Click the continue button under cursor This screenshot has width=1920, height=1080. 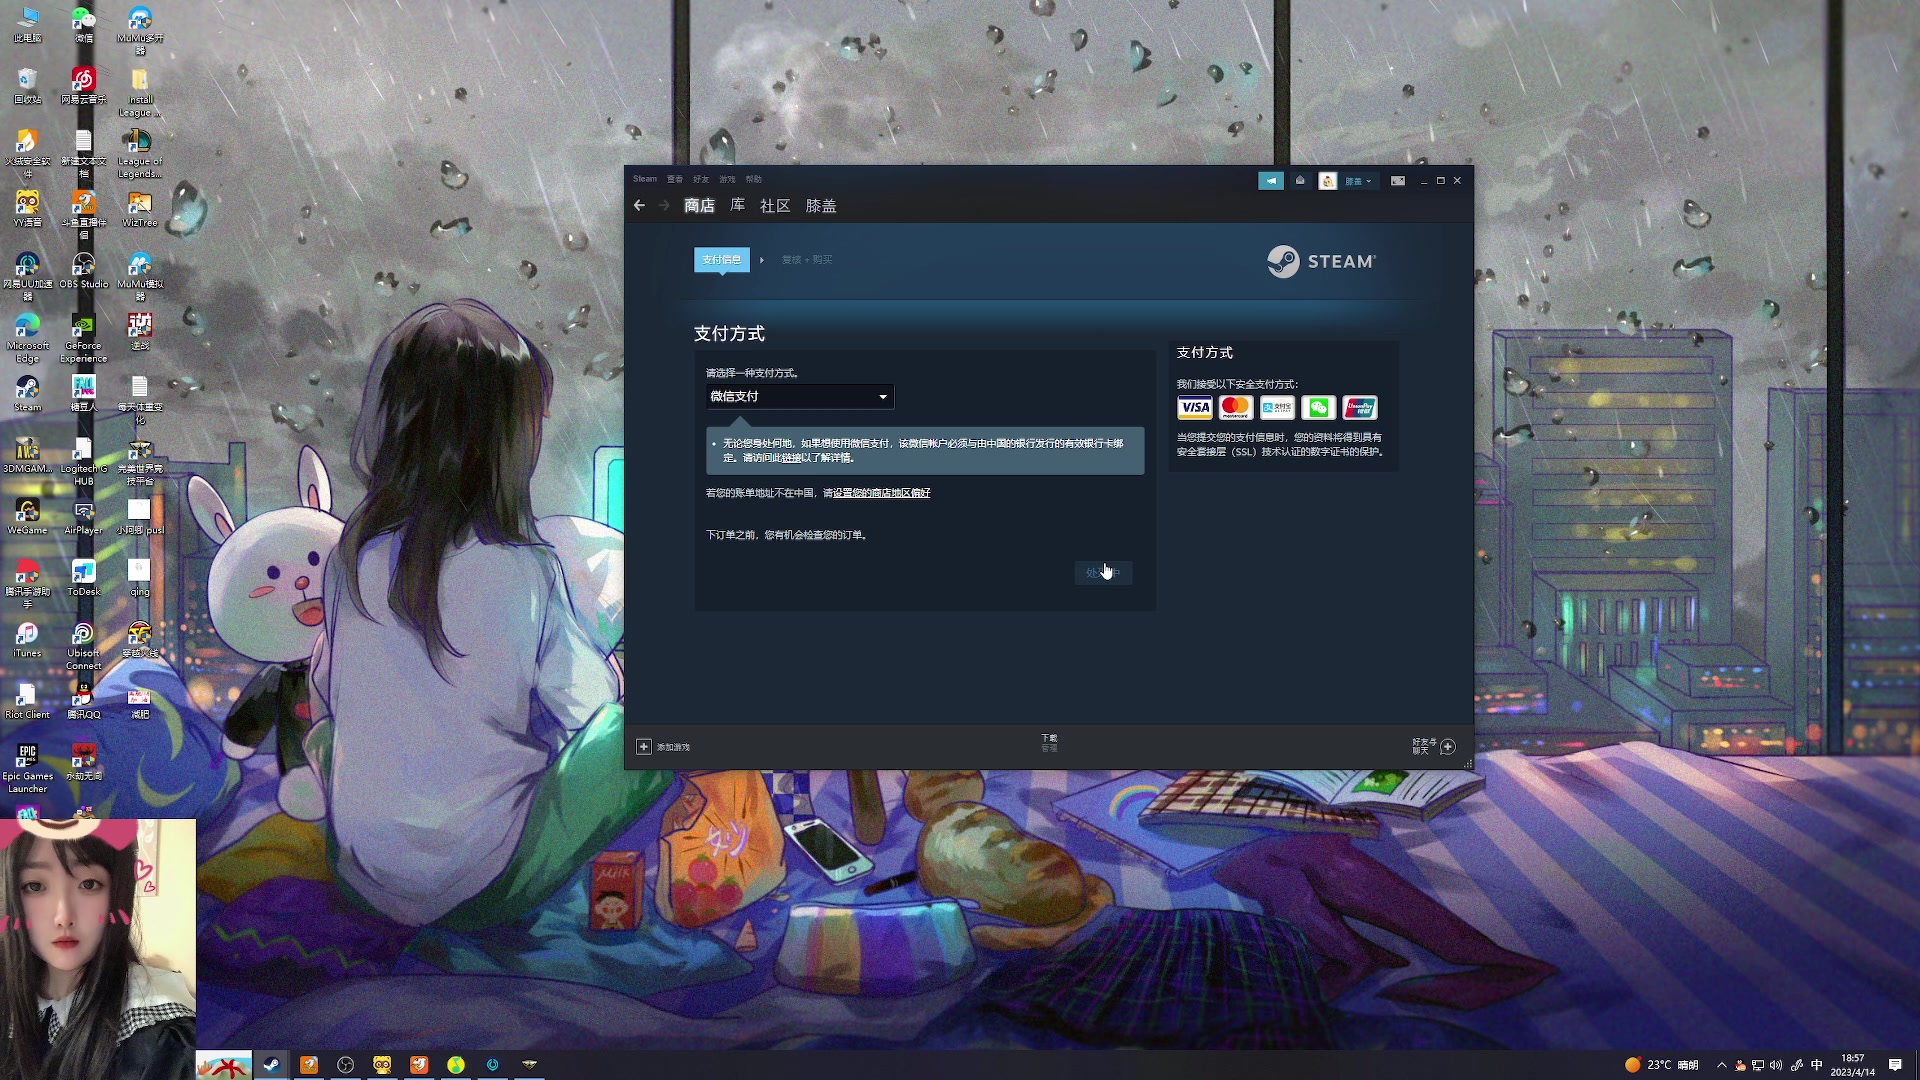tap(1103, 573)
